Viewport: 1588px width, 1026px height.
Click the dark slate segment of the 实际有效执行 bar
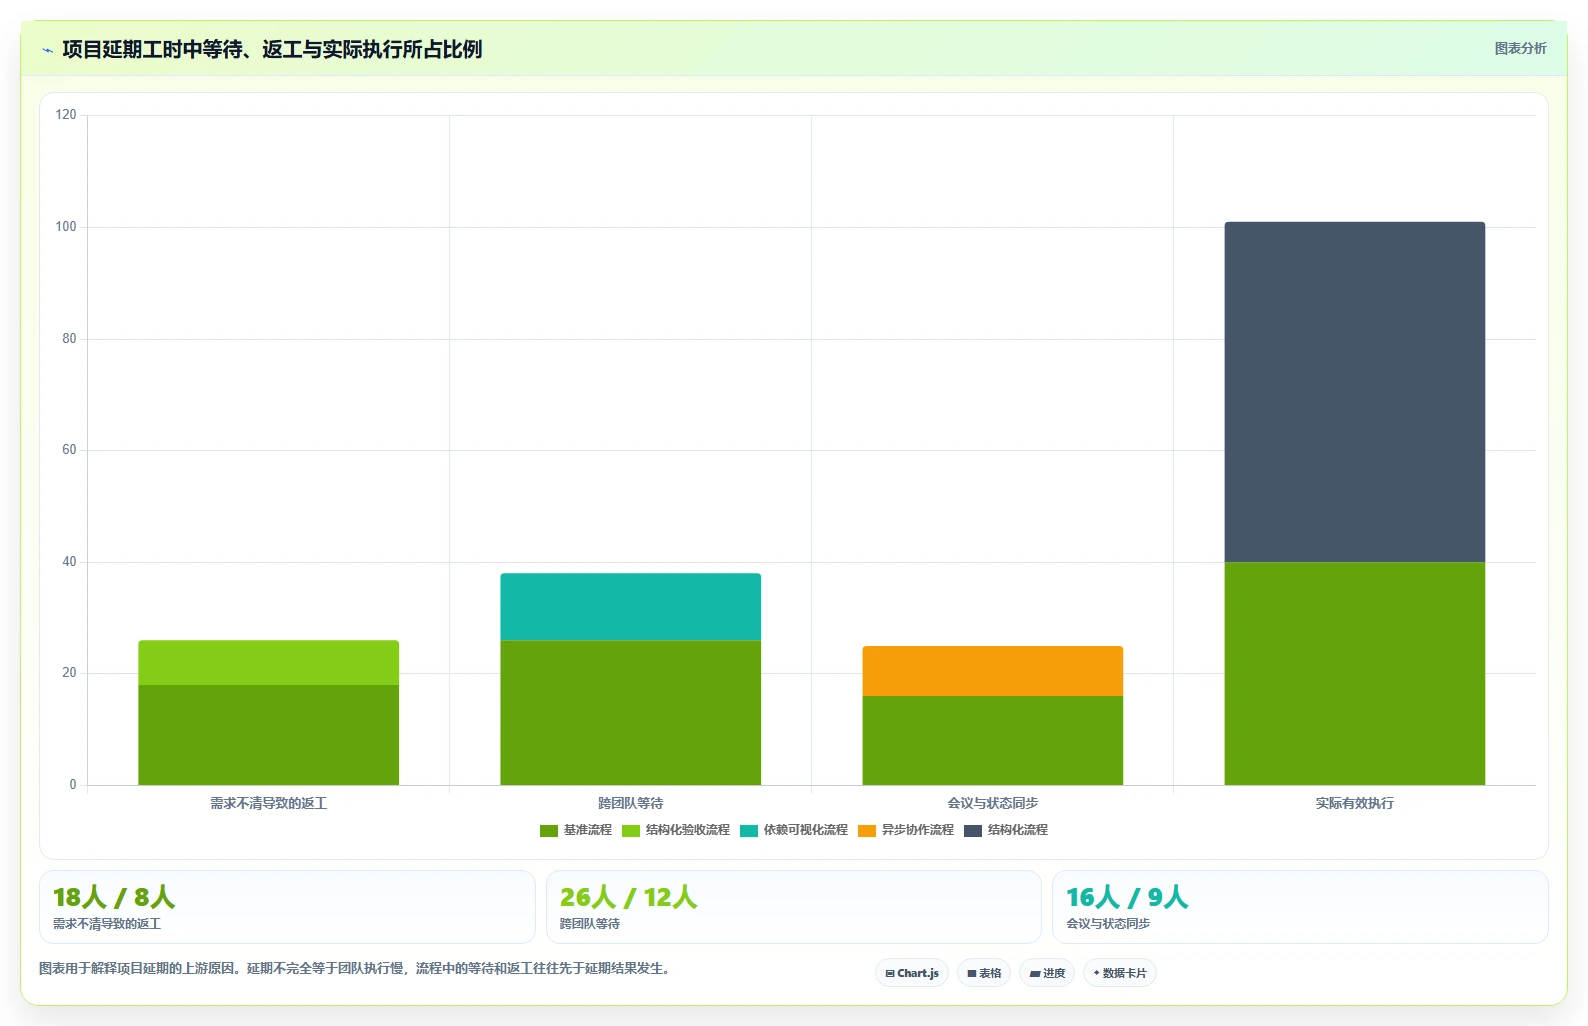[1354, 392]
